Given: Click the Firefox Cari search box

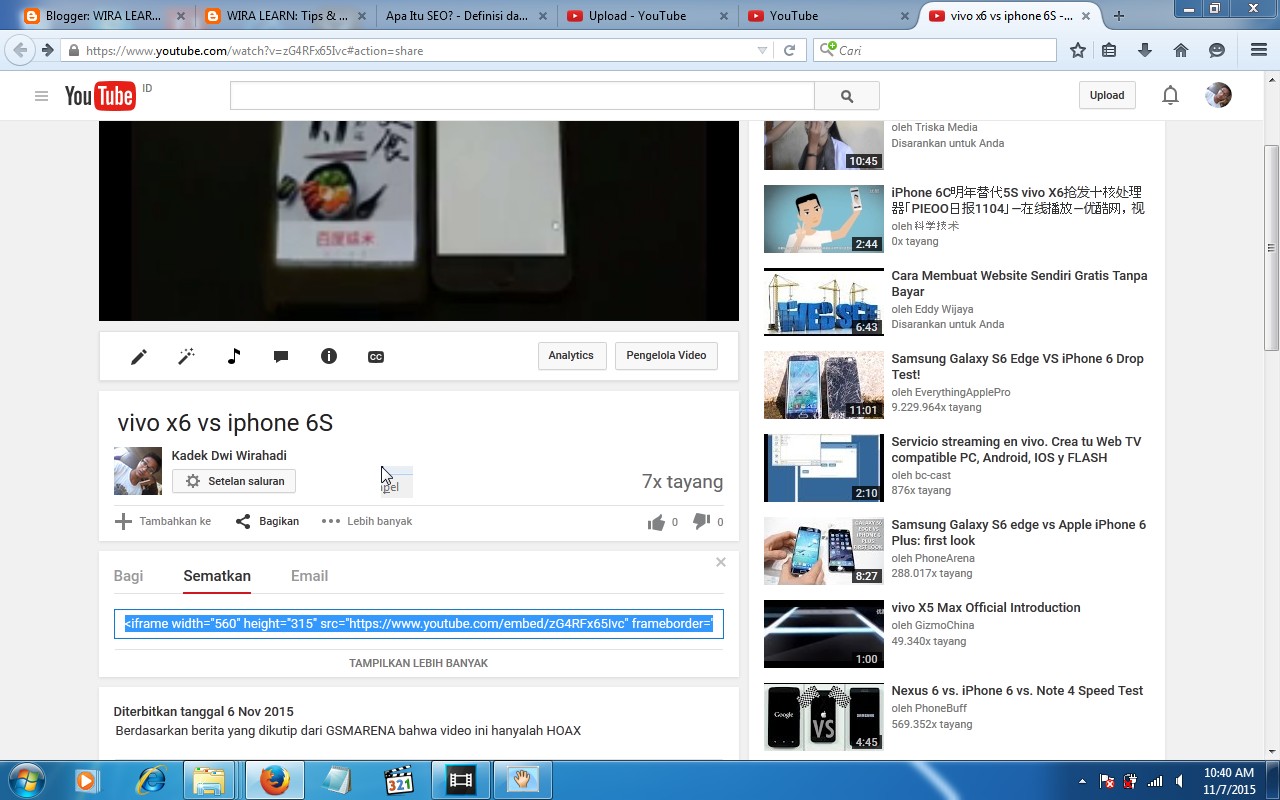Looking at the screenshot, I should [x=935, y=50].
